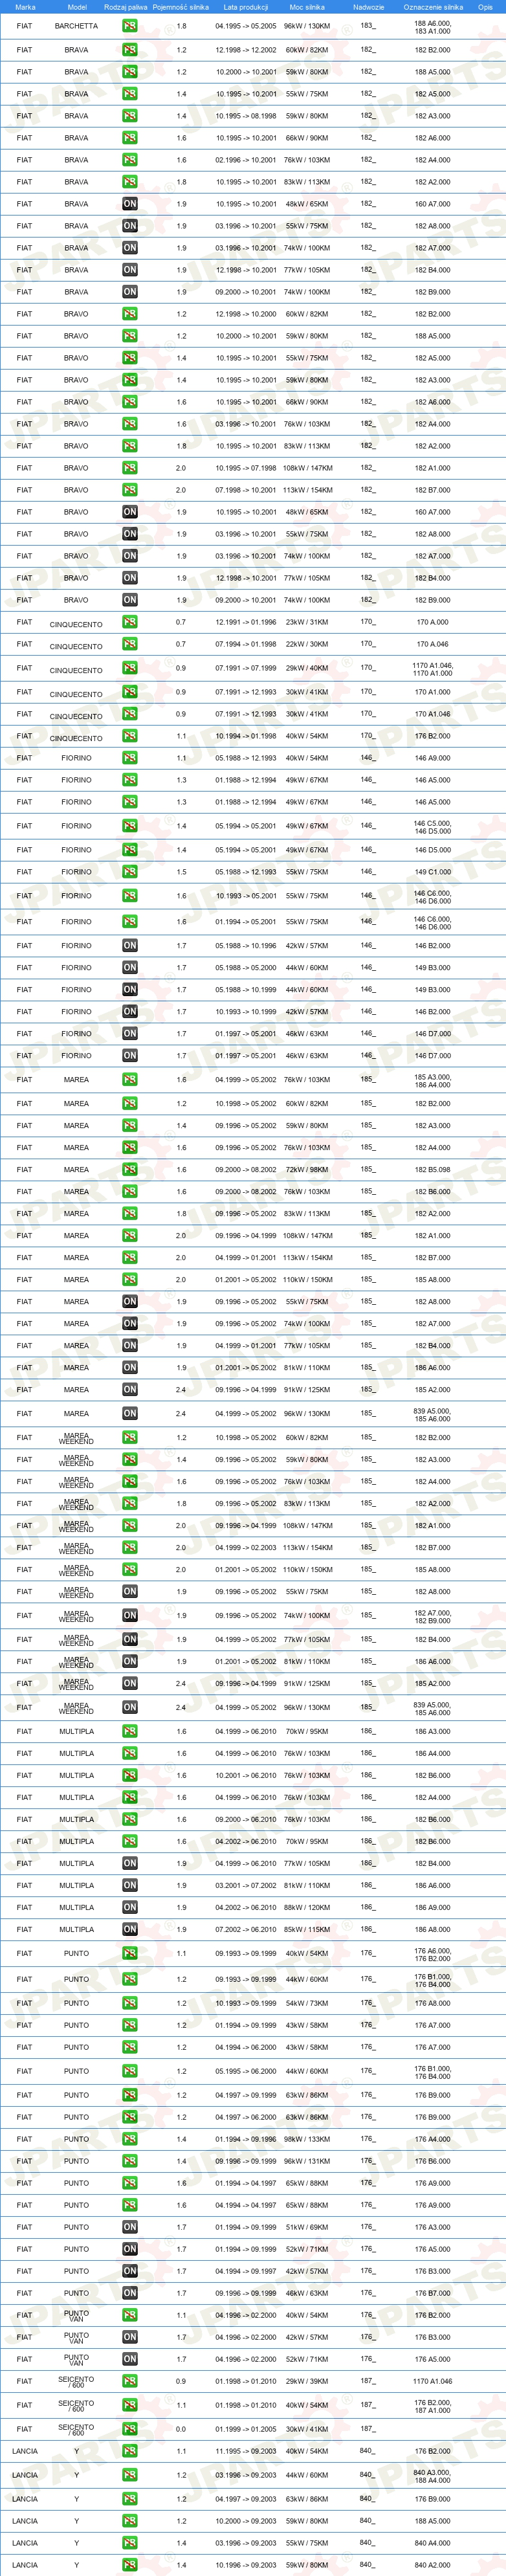506x2576 pixels.
Task: Select diesel ON icon for BRAVO 182 B4.000
Action: click(130, 578)
